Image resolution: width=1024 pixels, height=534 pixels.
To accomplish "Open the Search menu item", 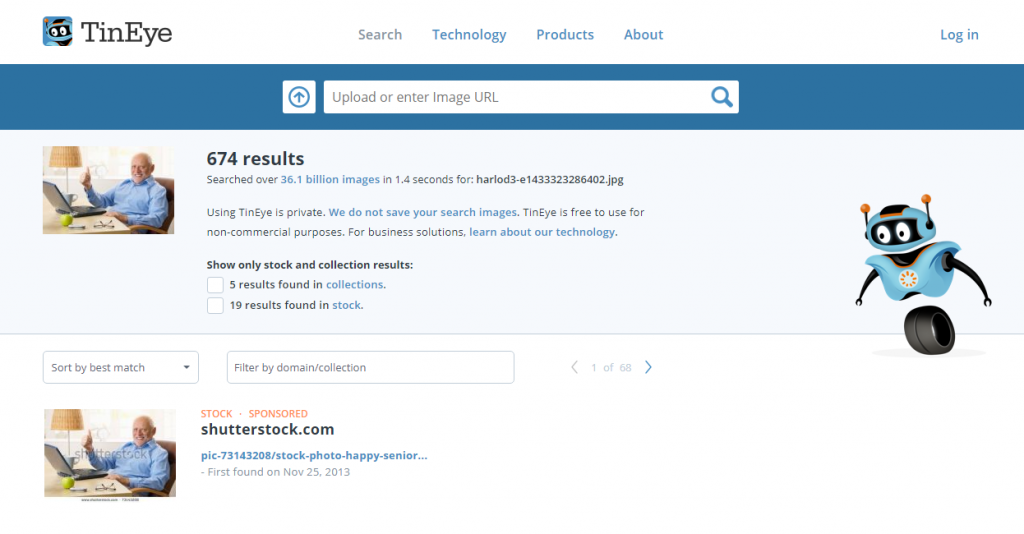I will click(x=380, y=35).
